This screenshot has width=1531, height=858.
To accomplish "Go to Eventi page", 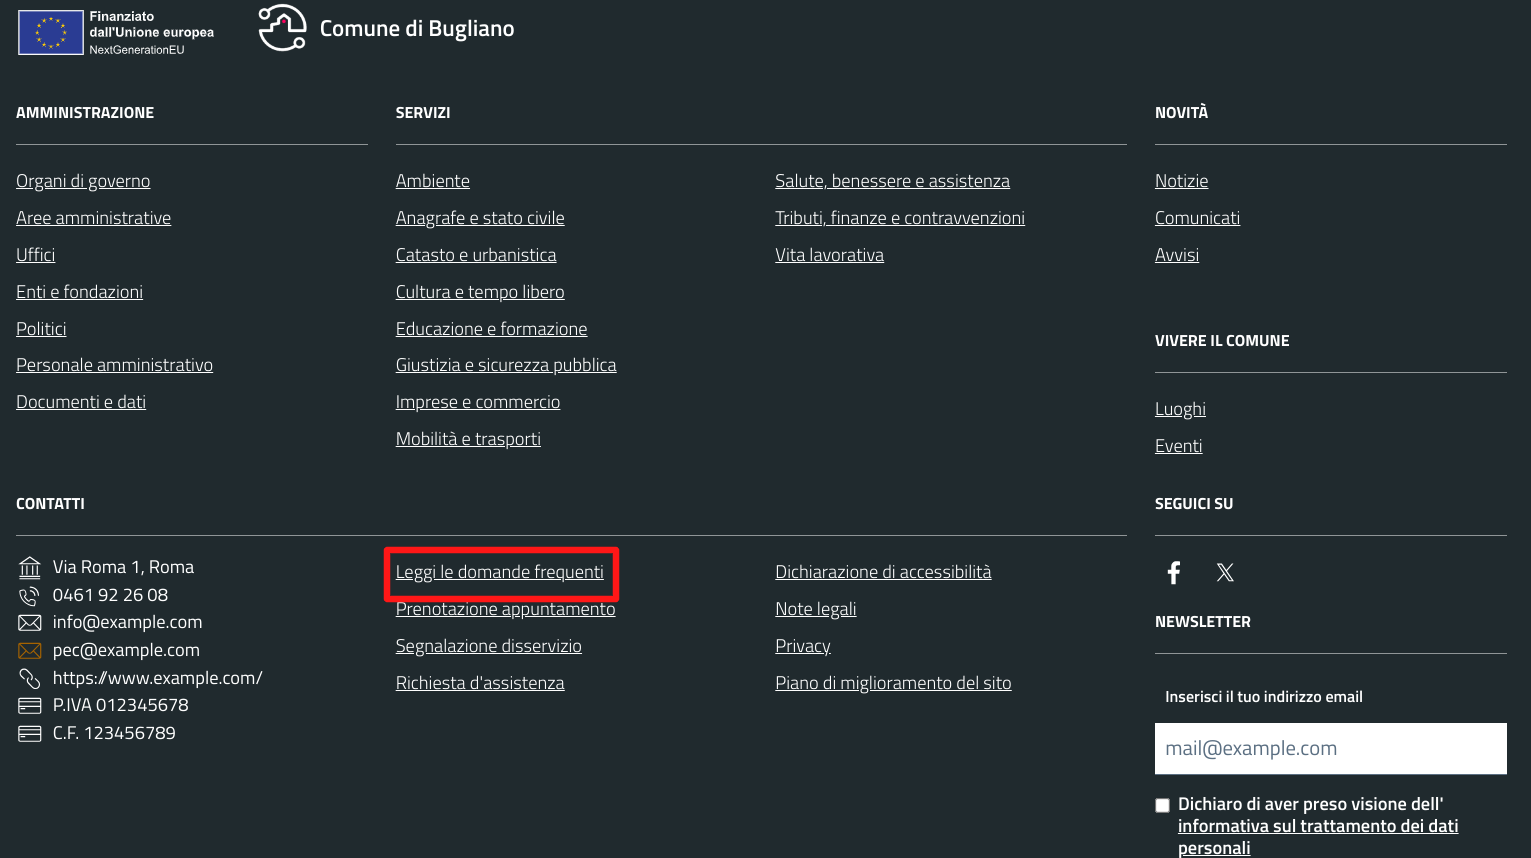I will click(1178, 446).
